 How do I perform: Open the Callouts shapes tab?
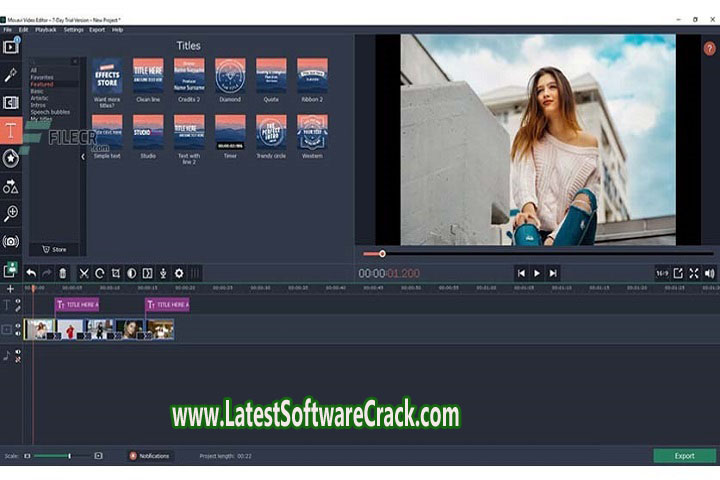click(11, 186)
